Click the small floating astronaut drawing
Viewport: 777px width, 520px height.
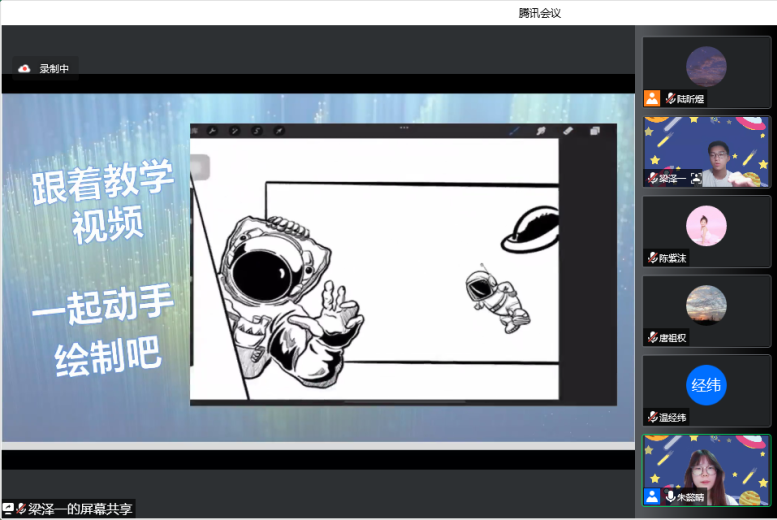pyautogui.click(x=497, y=300)
